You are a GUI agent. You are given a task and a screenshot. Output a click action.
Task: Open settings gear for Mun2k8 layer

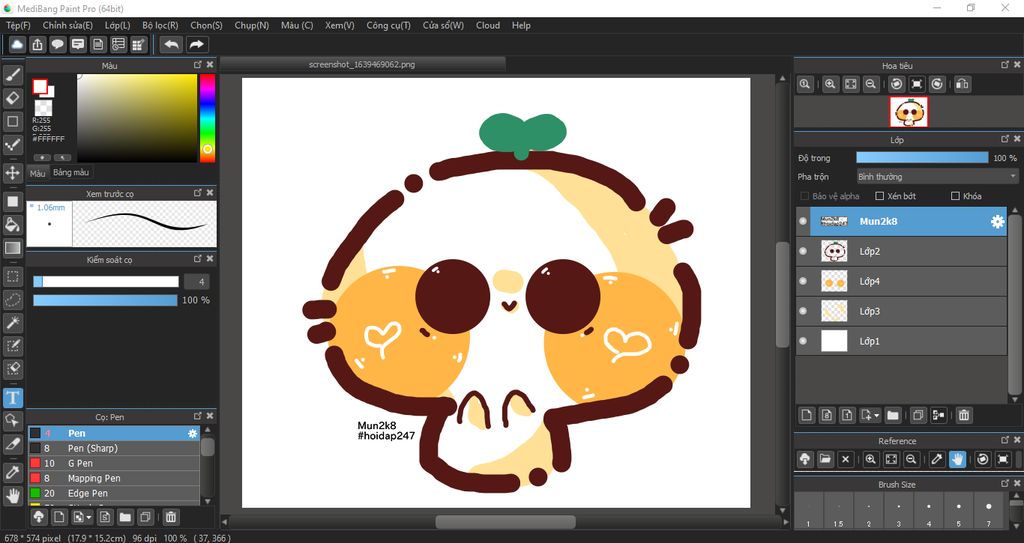pyautogui.click(x=997, y=222)
